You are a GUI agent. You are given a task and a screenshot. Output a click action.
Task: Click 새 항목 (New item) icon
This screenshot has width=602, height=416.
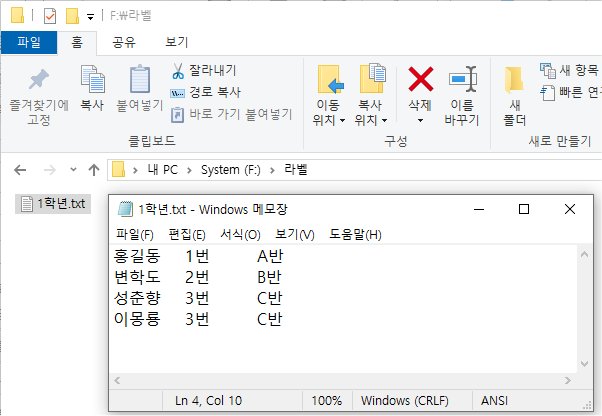pyautogui.click(x=547, y=71)
